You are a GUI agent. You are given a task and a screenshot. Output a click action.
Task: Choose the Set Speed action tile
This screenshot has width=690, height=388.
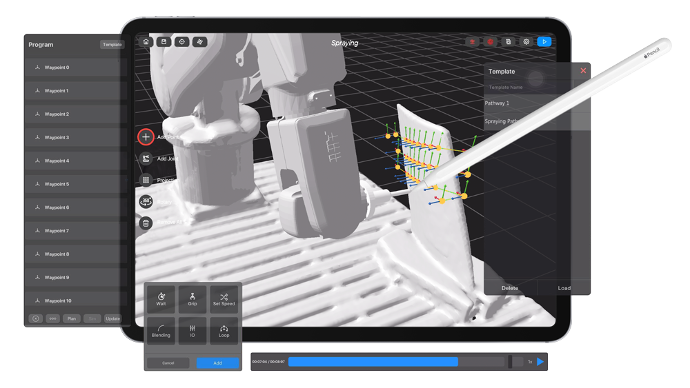224,299
